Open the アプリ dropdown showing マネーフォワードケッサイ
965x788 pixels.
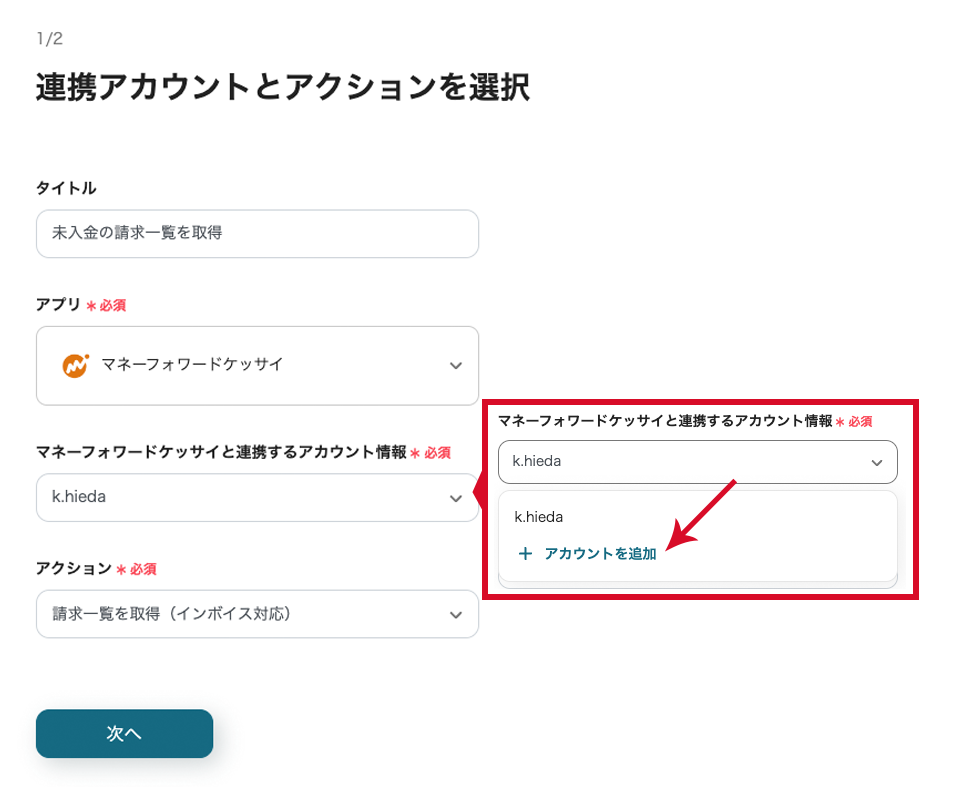coord(257,366)
